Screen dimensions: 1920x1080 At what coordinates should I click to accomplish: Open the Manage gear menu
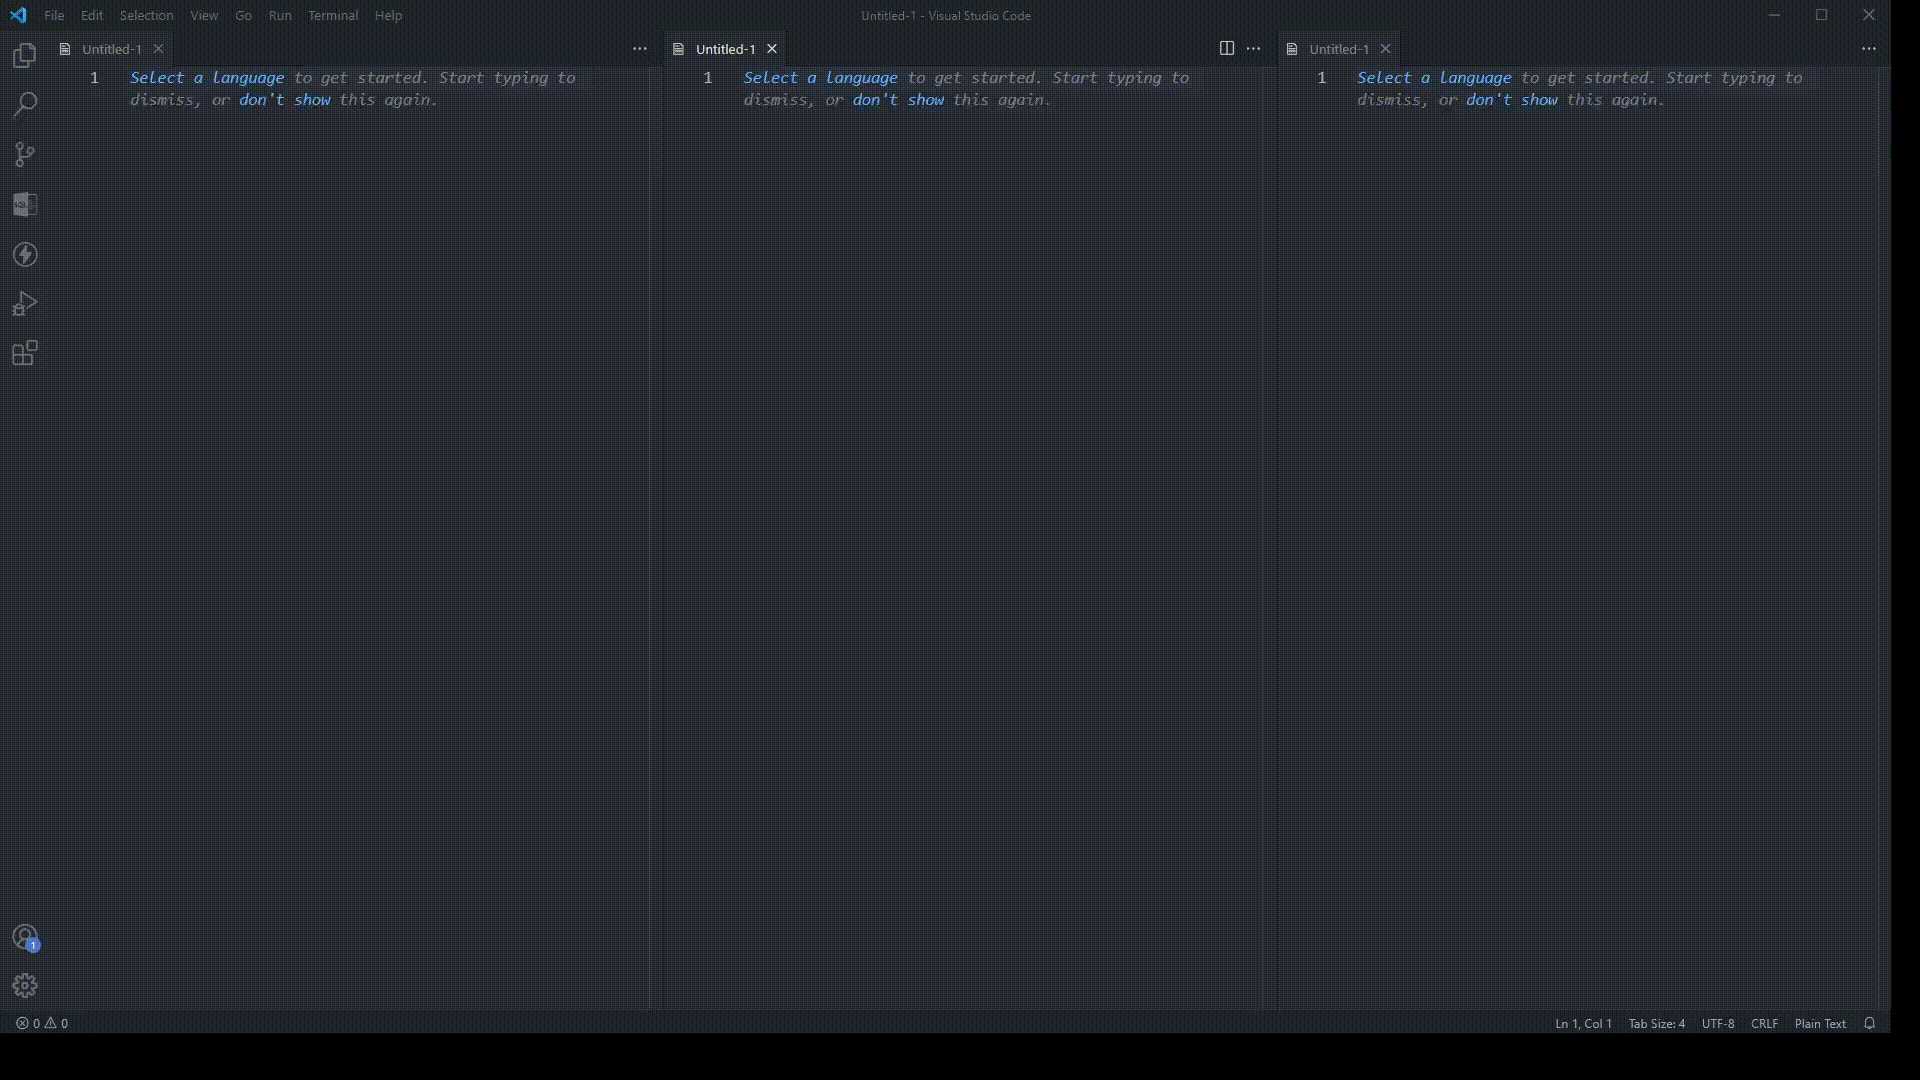25,986
